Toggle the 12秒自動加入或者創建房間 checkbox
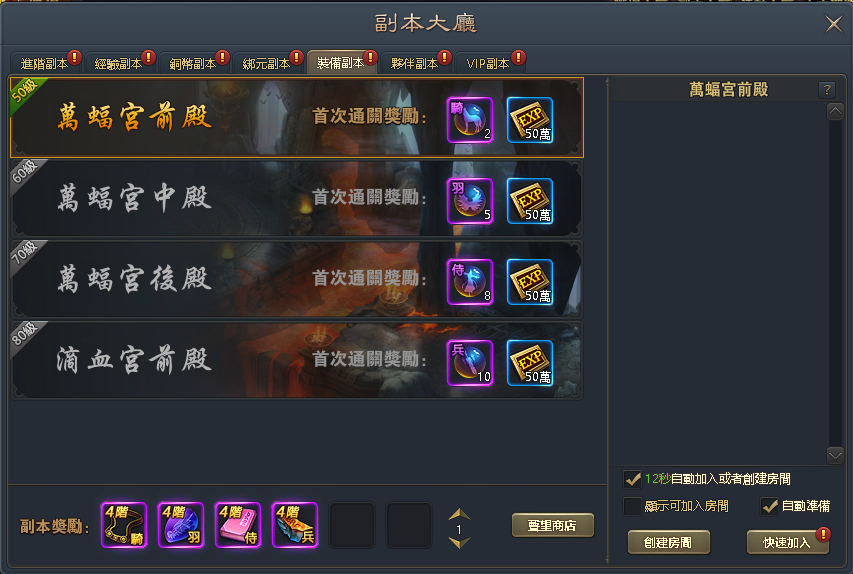 coord(632,479)
